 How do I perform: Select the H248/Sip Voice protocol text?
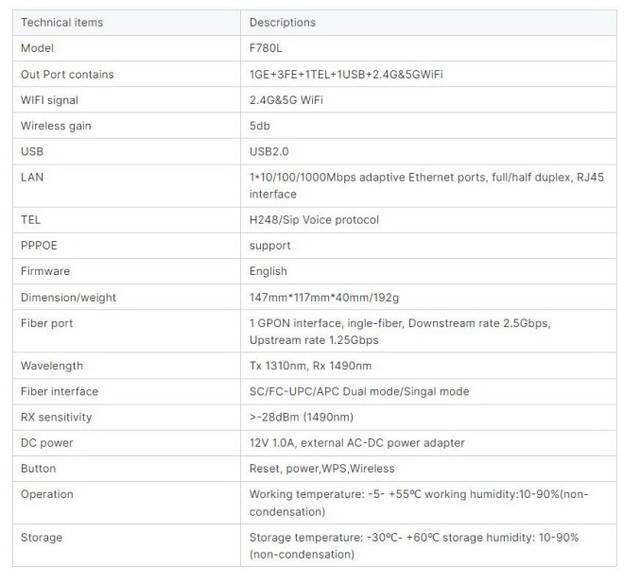tap(313, 220)
